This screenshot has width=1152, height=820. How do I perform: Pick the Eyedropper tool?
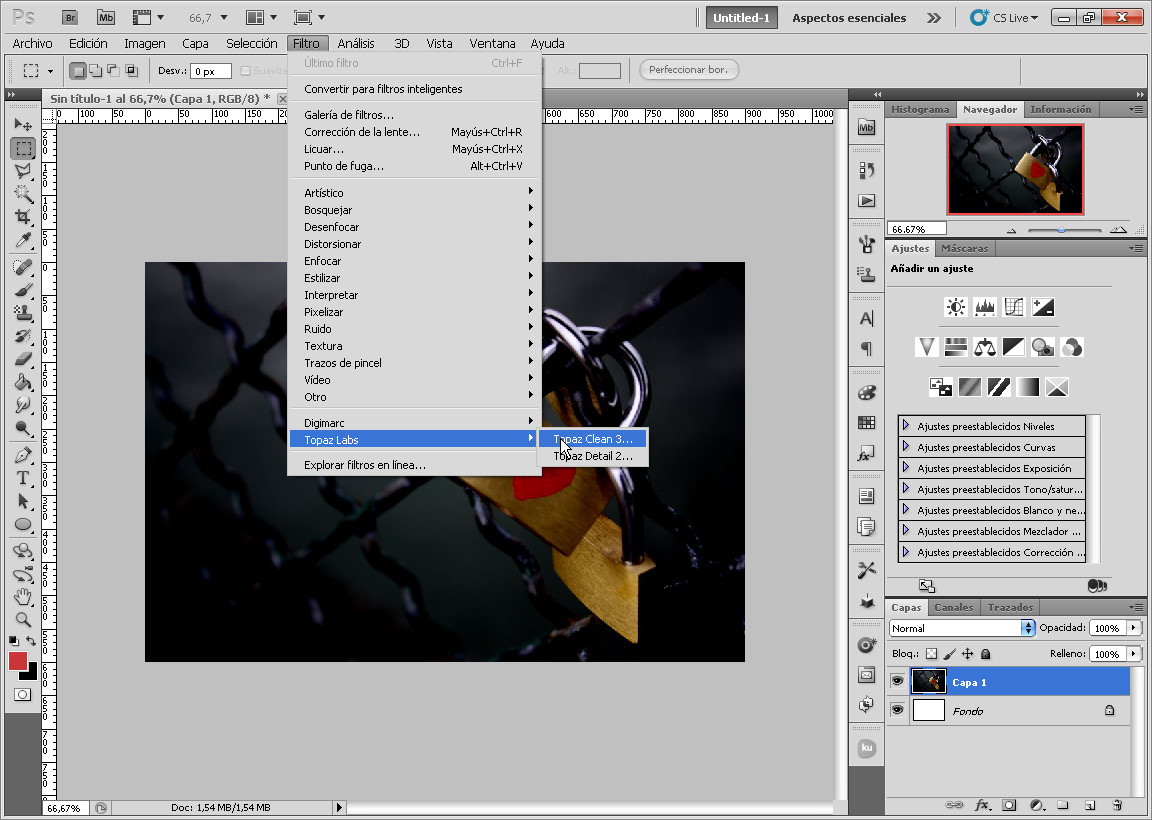(23, 239)
